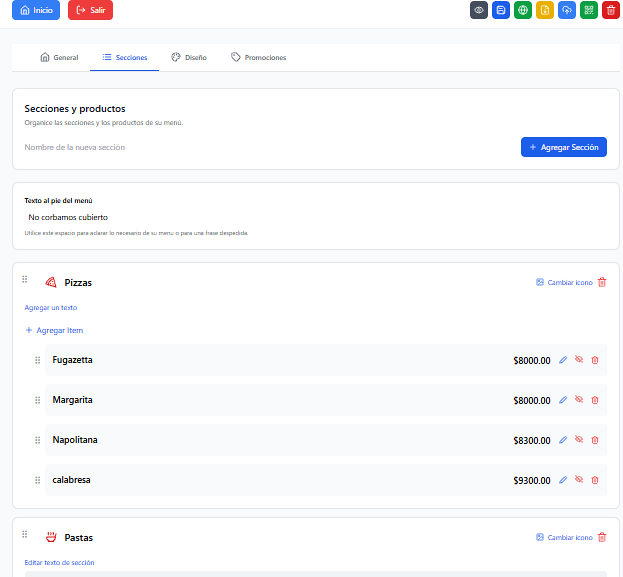Image resolution: width=623 pixels, height=577 pixels.
Task: Click Cambiar icono for Pastas section
Action: point(564,537)
